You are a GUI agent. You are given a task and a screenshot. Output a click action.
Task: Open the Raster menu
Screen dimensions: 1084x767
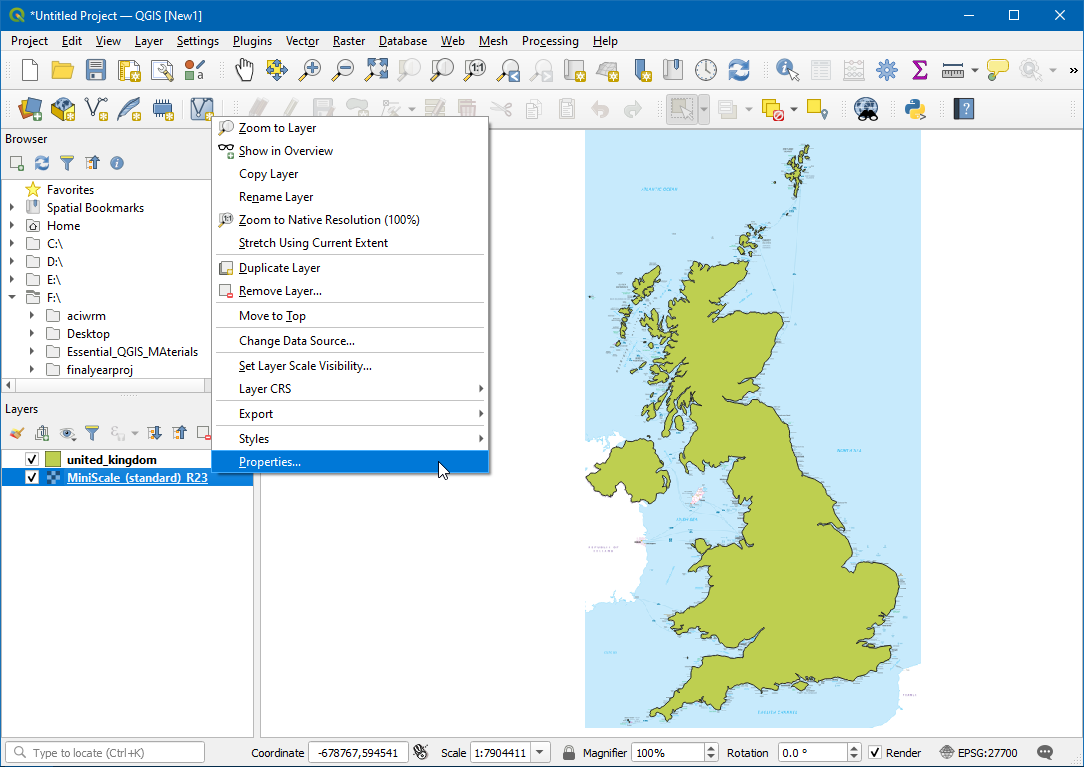tap(349, 41)
